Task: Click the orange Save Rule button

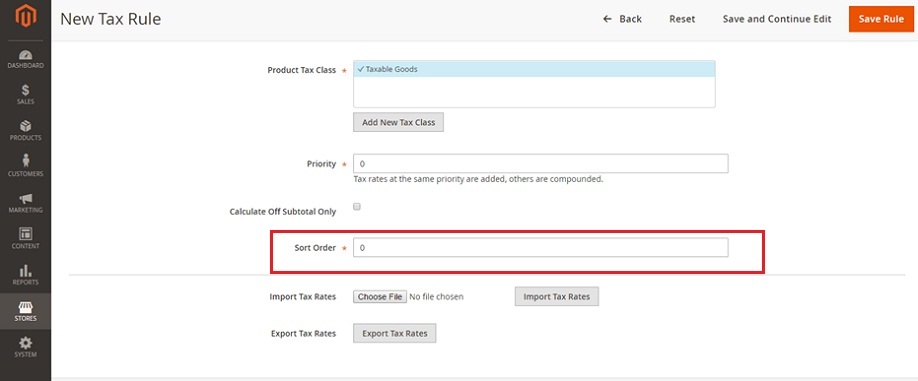Action: [881, 19]
